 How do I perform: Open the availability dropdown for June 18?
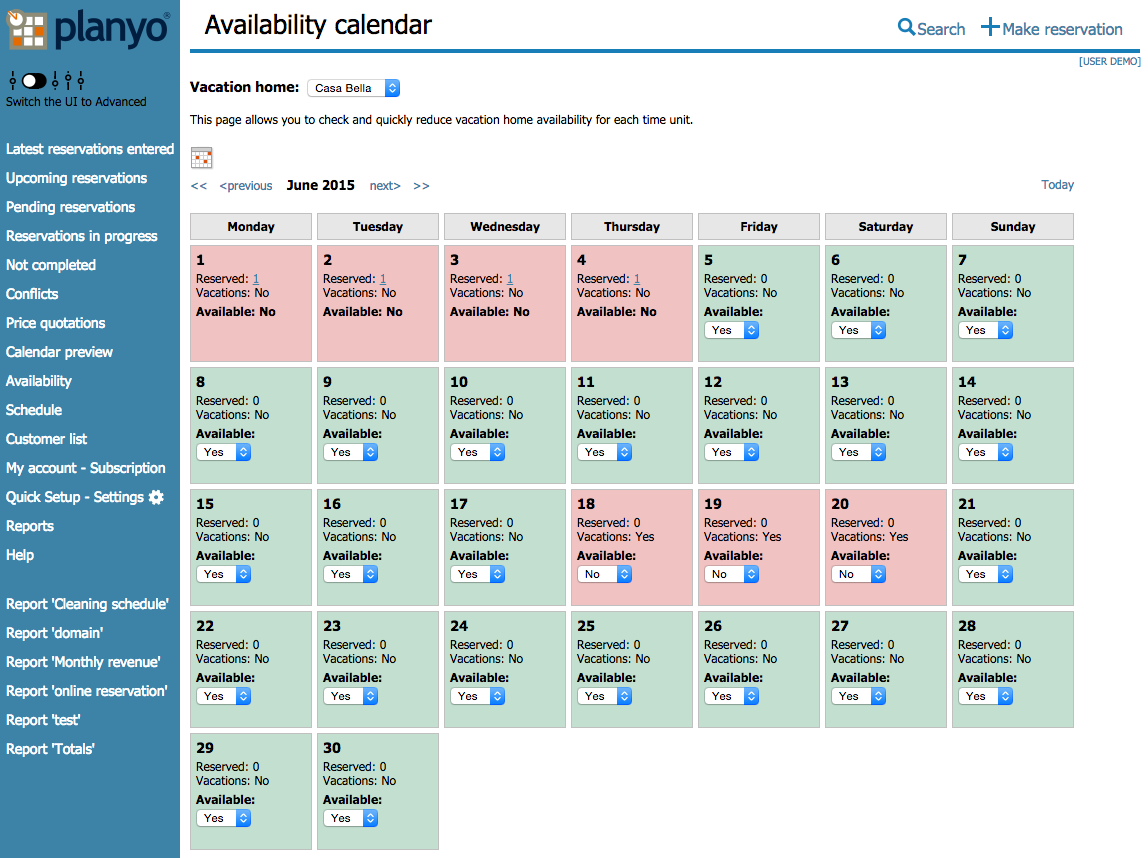click(605, 575)
